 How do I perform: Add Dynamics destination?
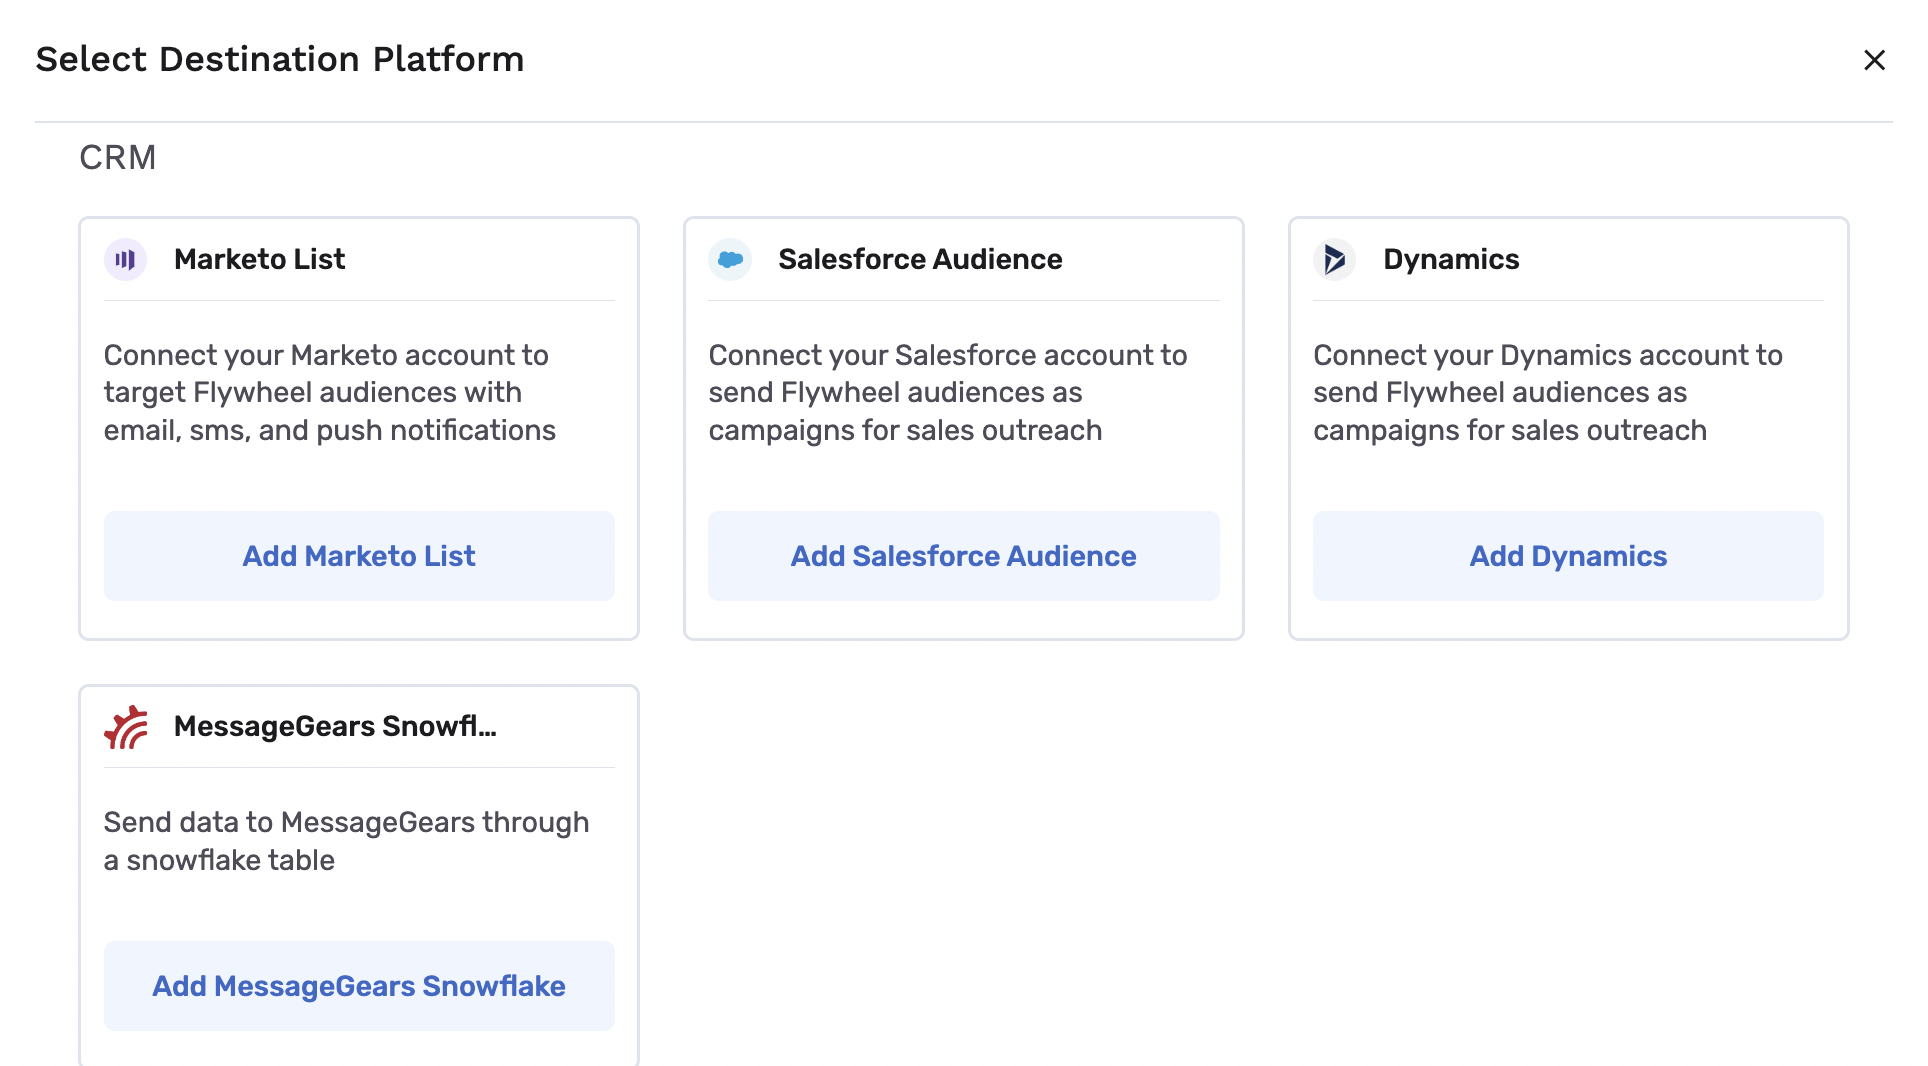coord(1568,556)
